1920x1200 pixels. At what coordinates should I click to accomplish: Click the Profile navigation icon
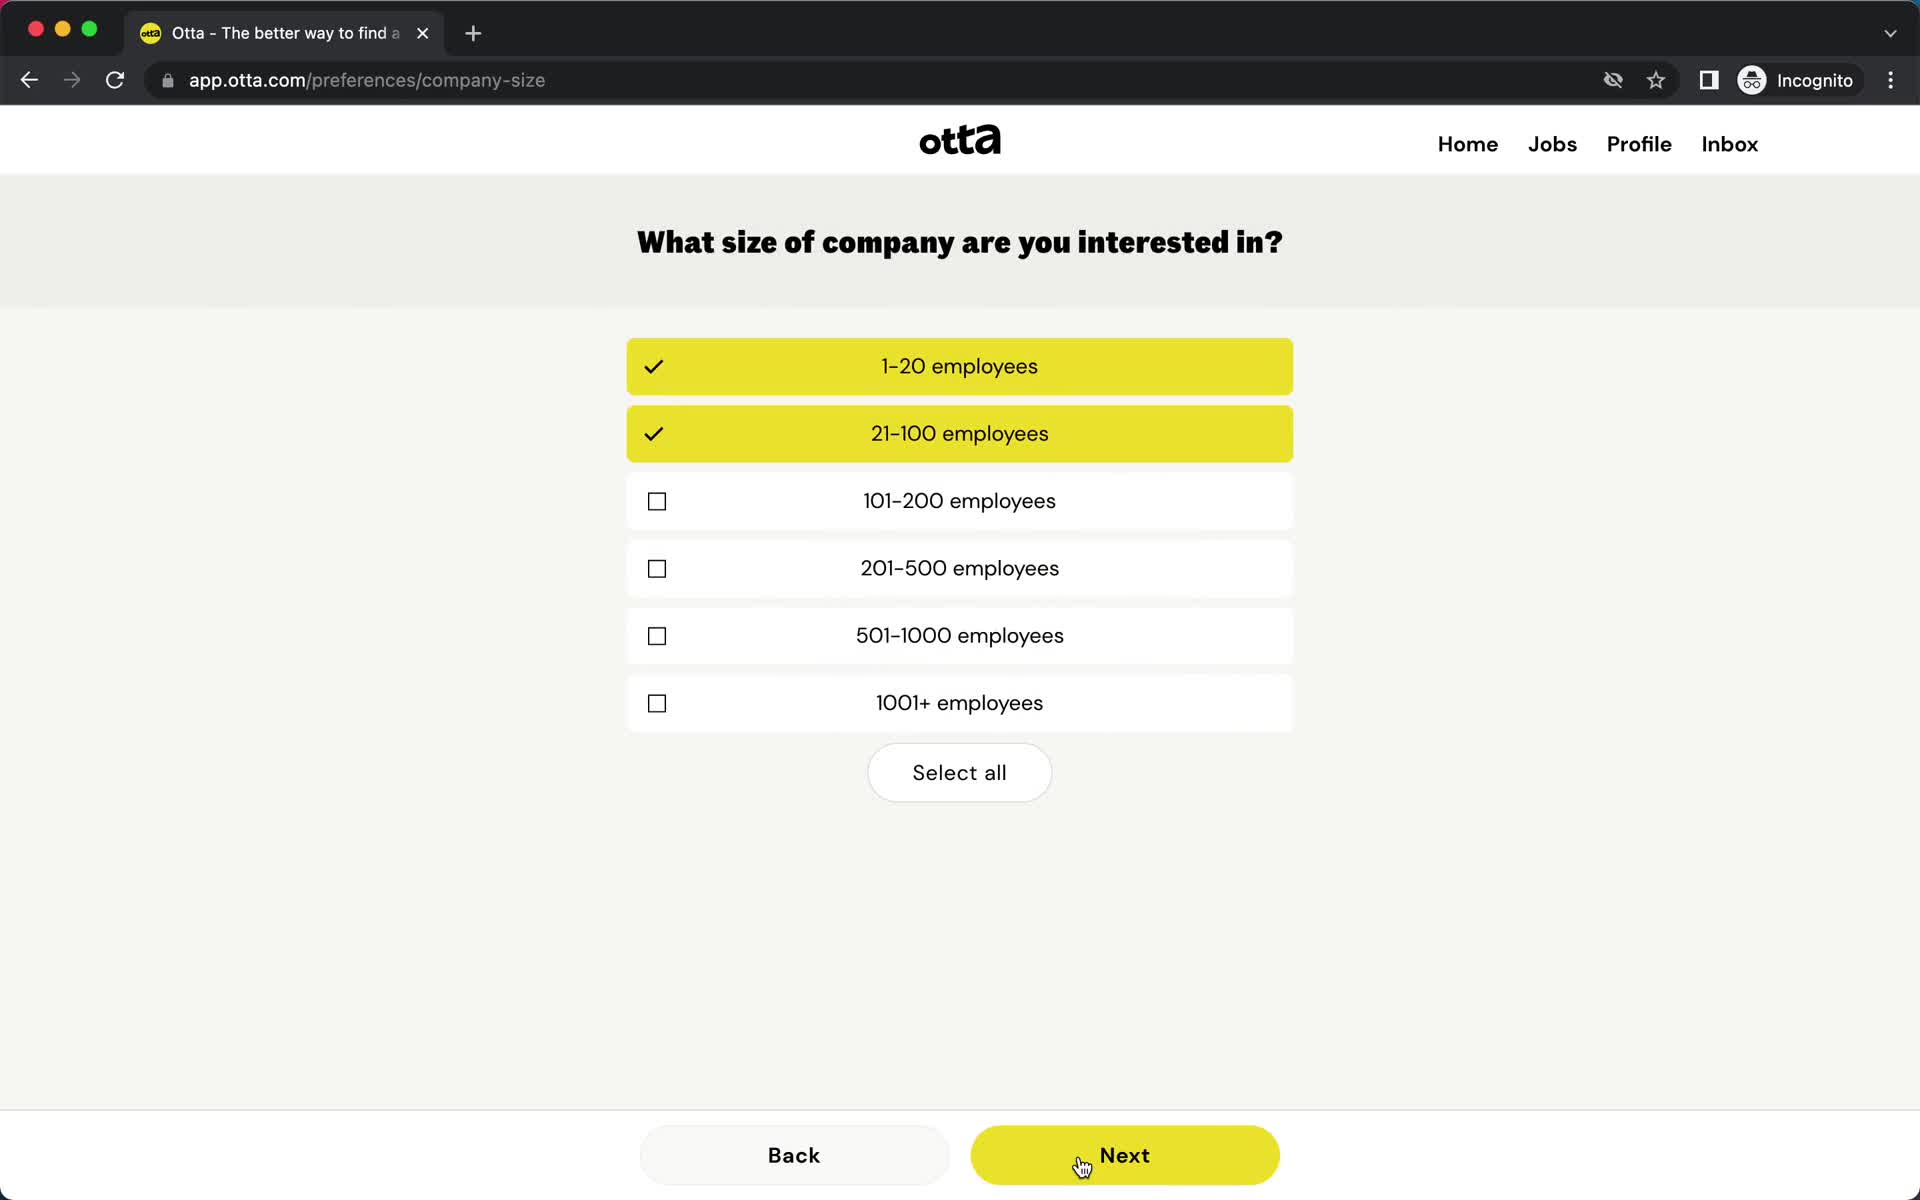pos(1639,144)
